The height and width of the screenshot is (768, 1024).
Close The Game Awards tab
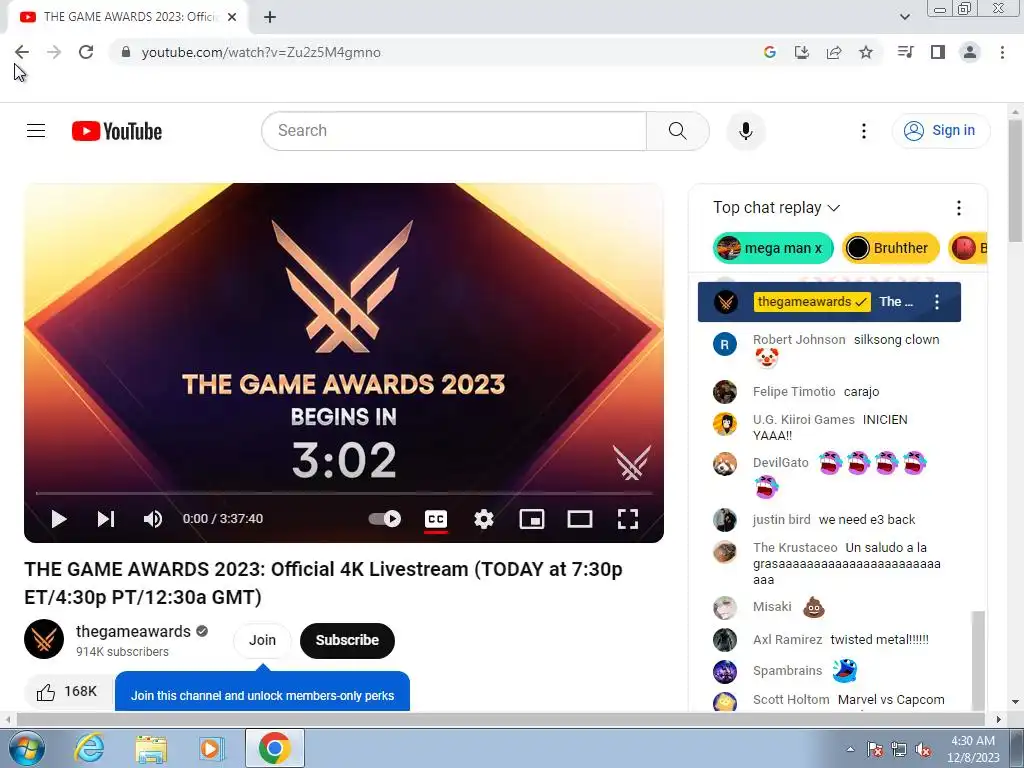coord(231,17)
